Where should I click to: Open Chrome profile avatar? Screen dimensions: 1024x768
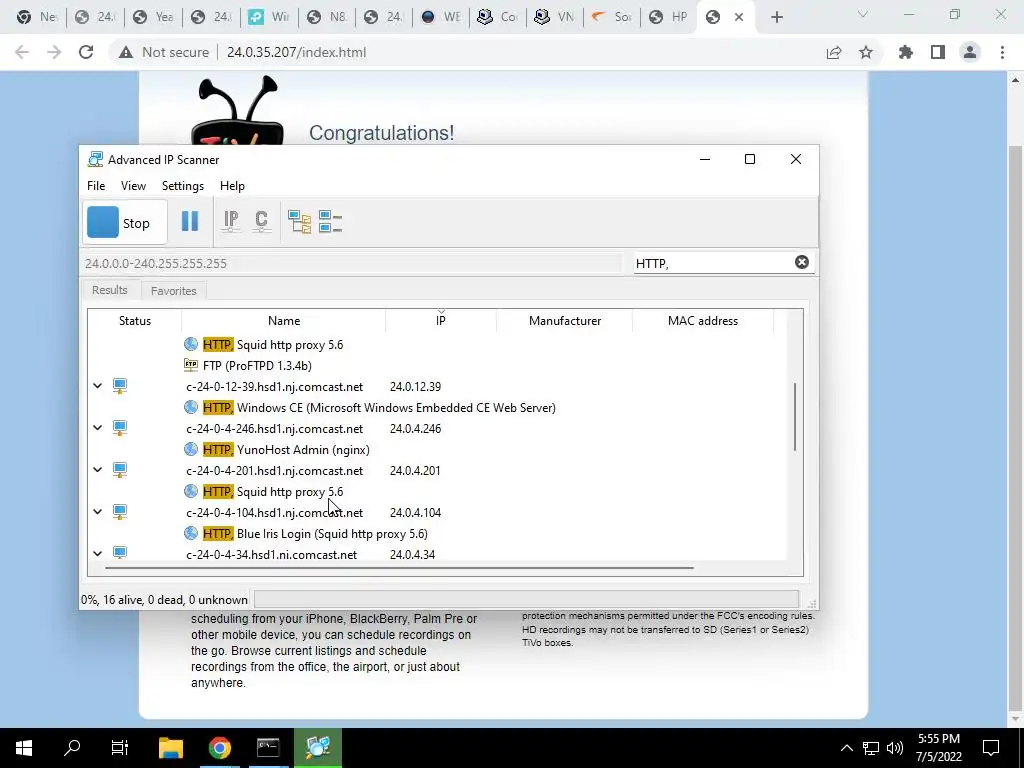pyautogui.click(x=970, y=52)
